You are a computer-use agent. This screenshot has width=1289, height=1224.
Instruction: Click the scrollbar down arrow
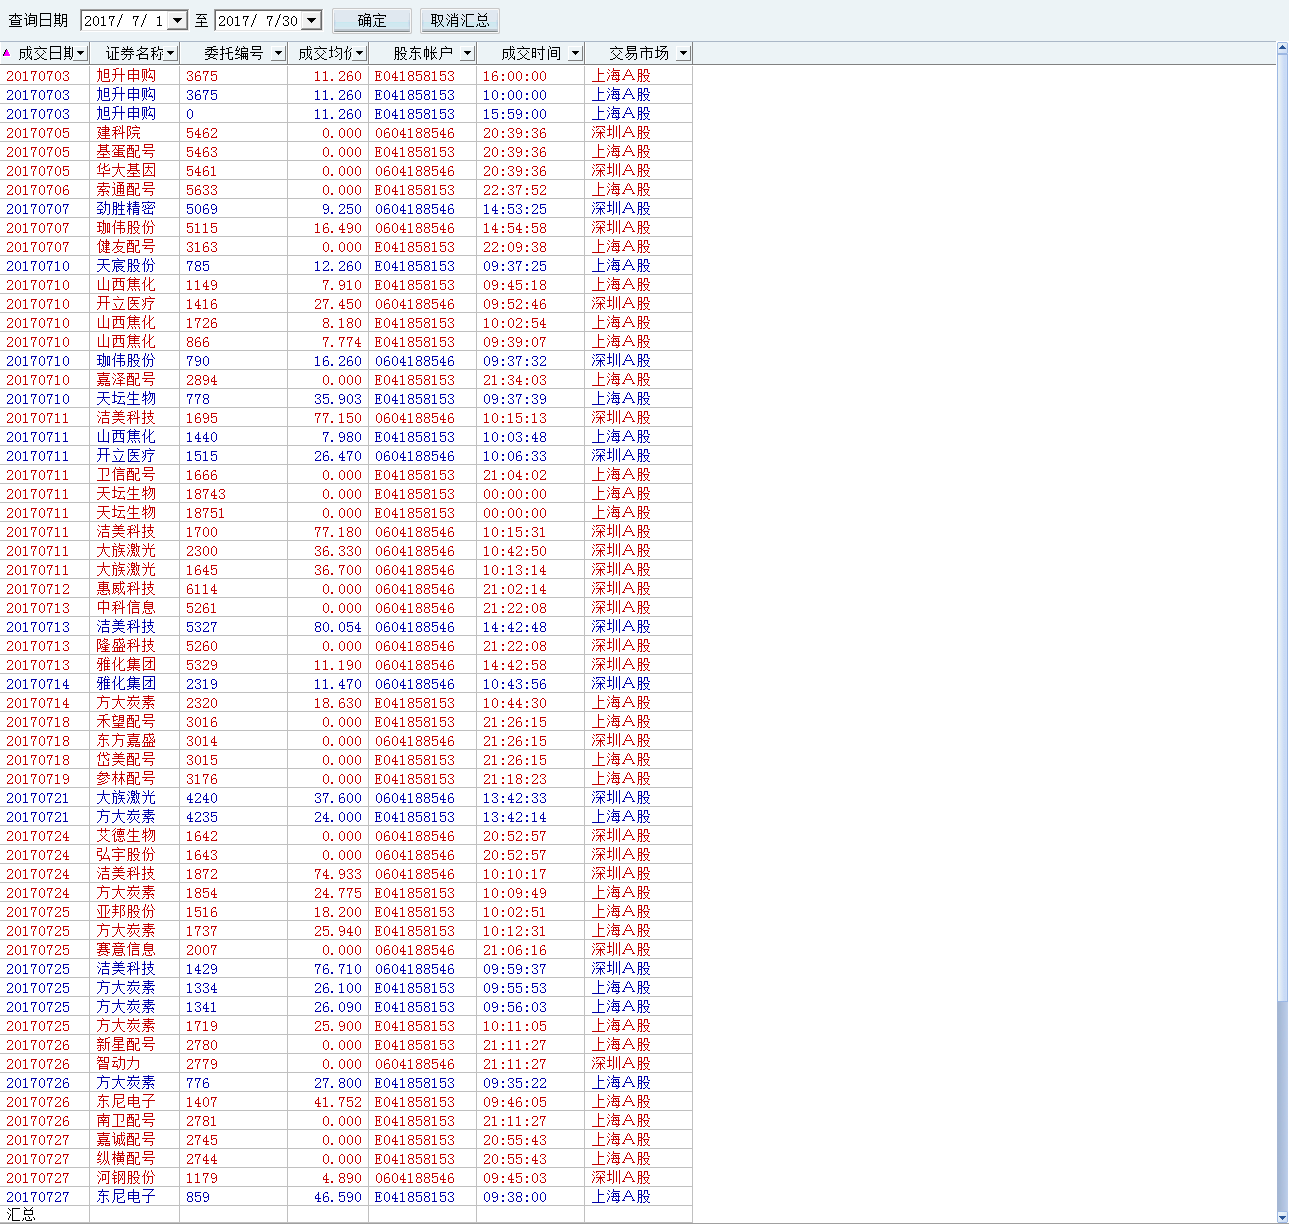(x=1282, y=1216)
